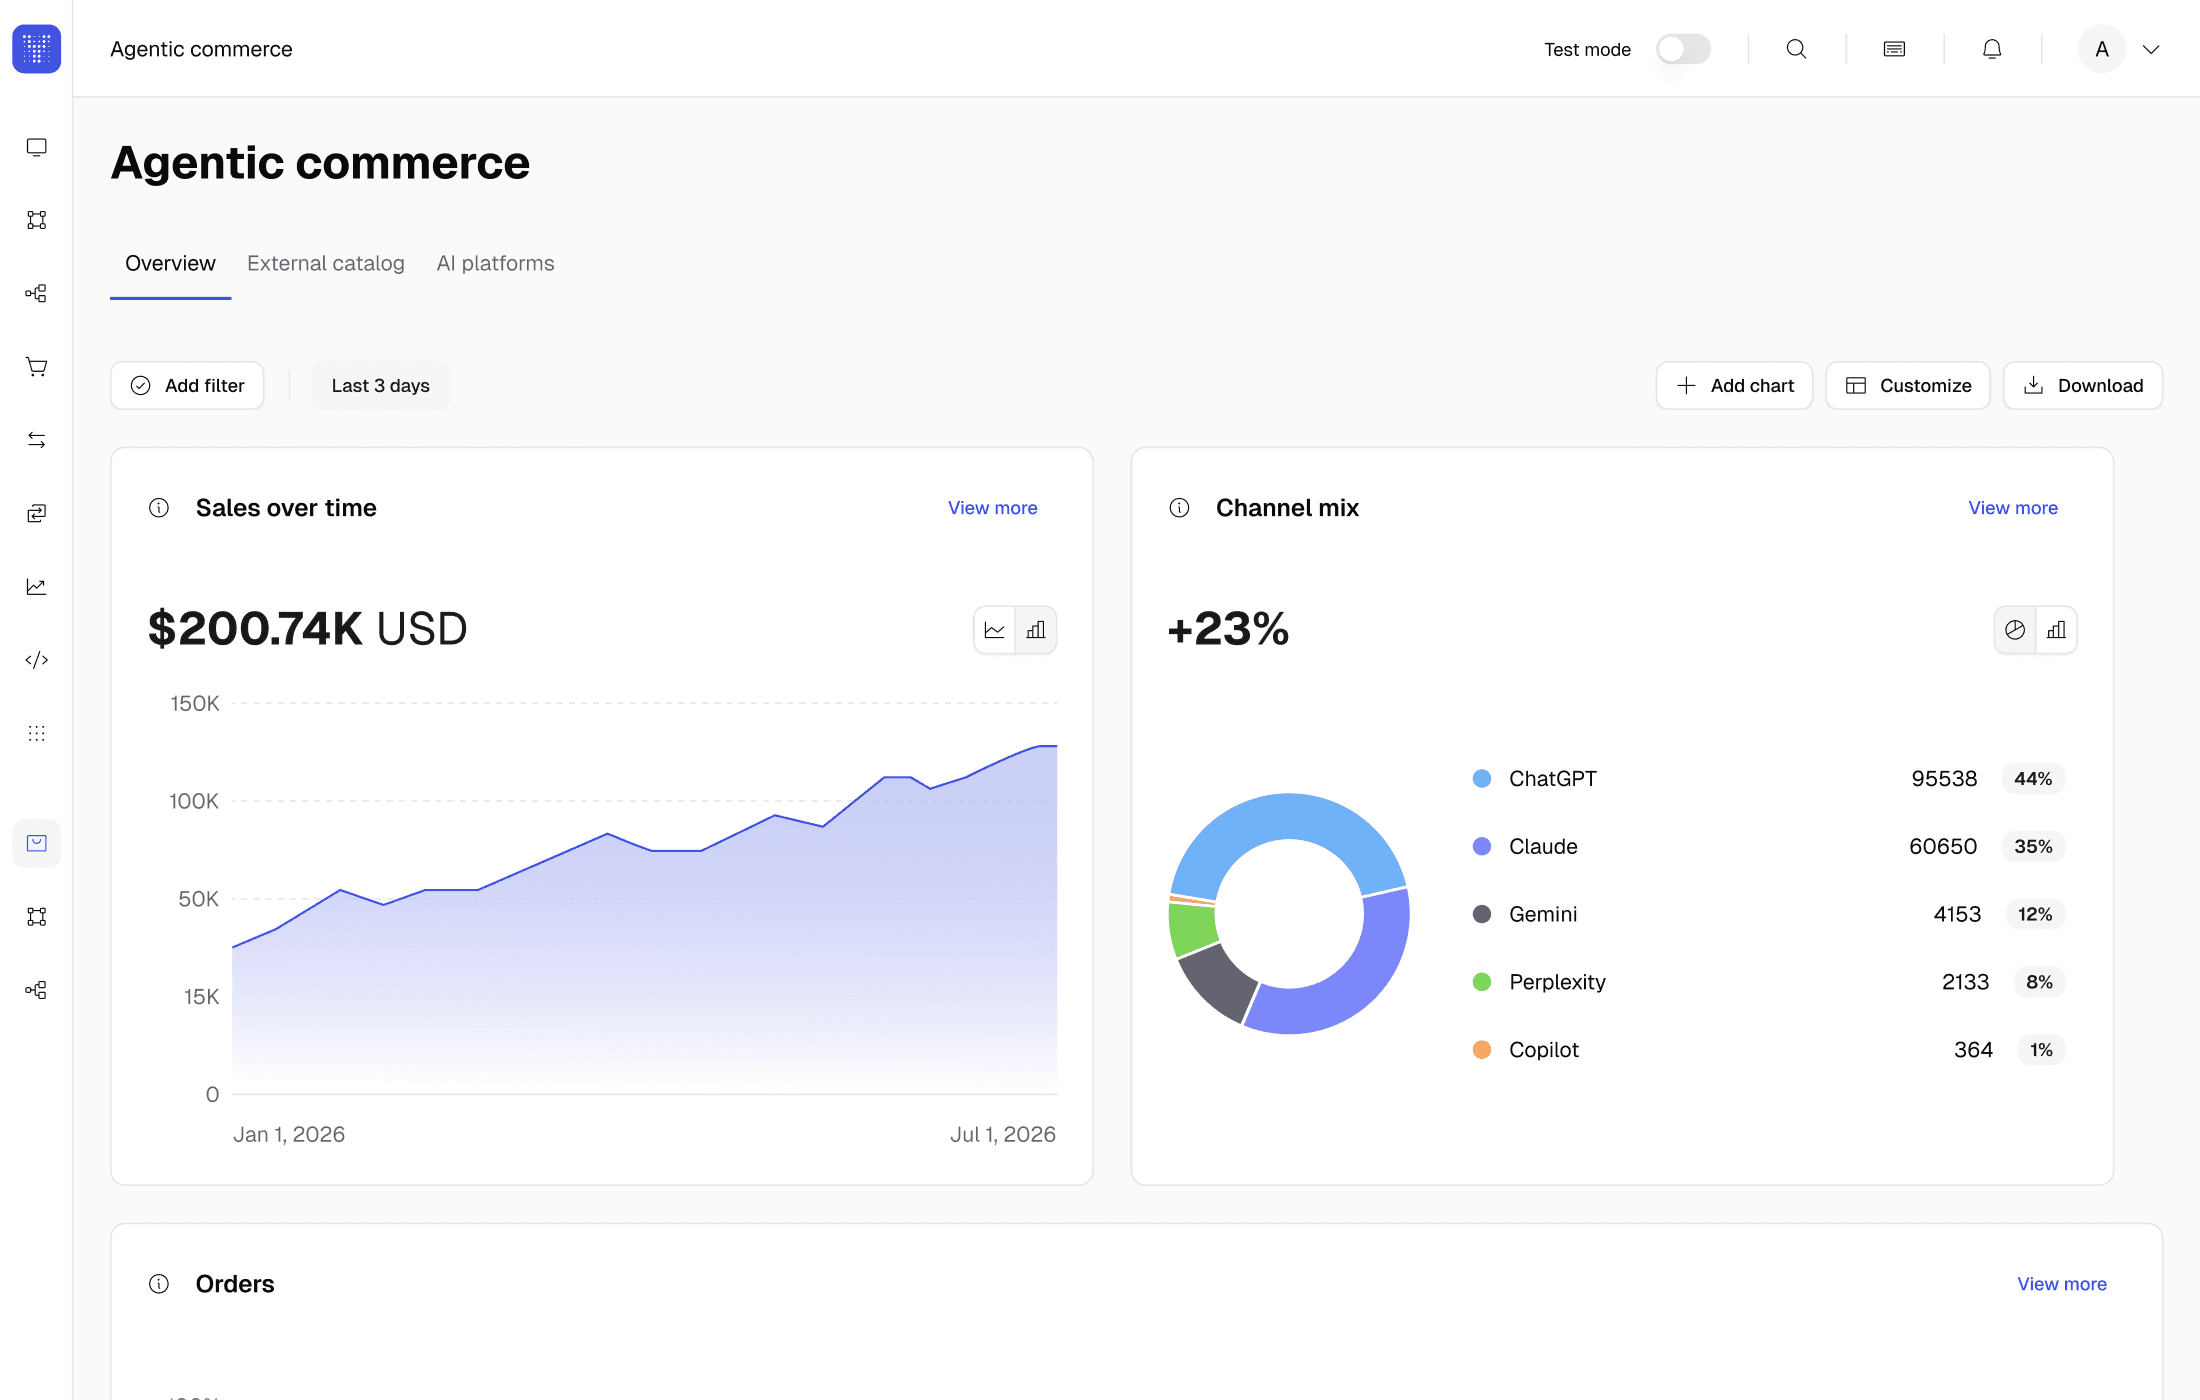Switch Sales over time to bar chart
2200x1400 pixels.
click(1036, 630)
